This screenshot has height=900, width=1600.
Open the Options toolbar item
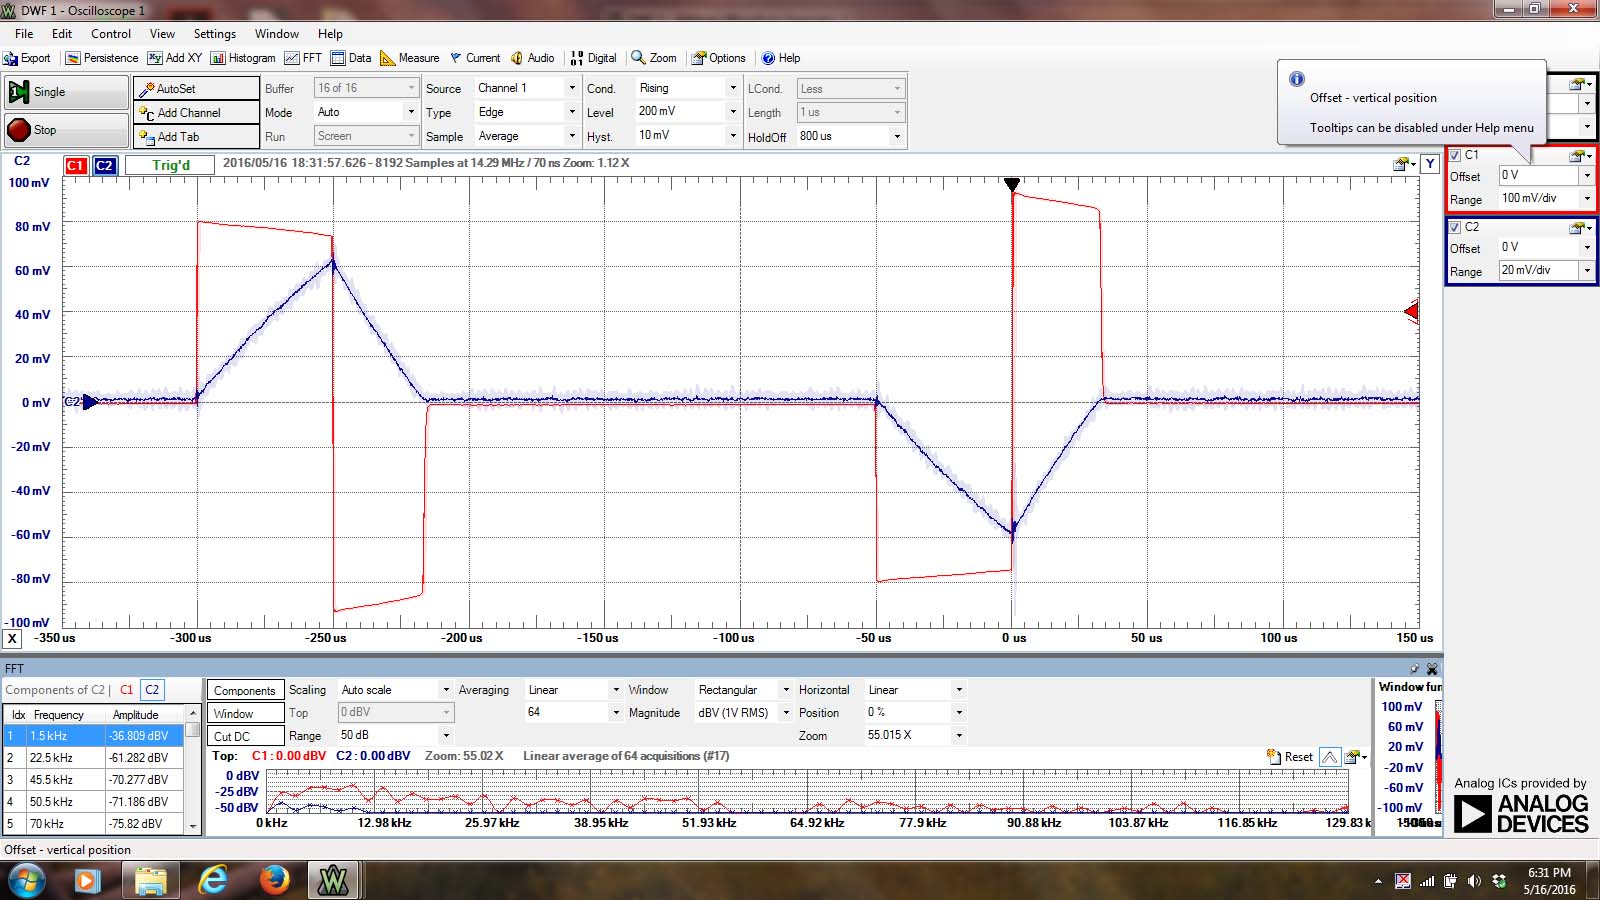(x=719, y=58)
